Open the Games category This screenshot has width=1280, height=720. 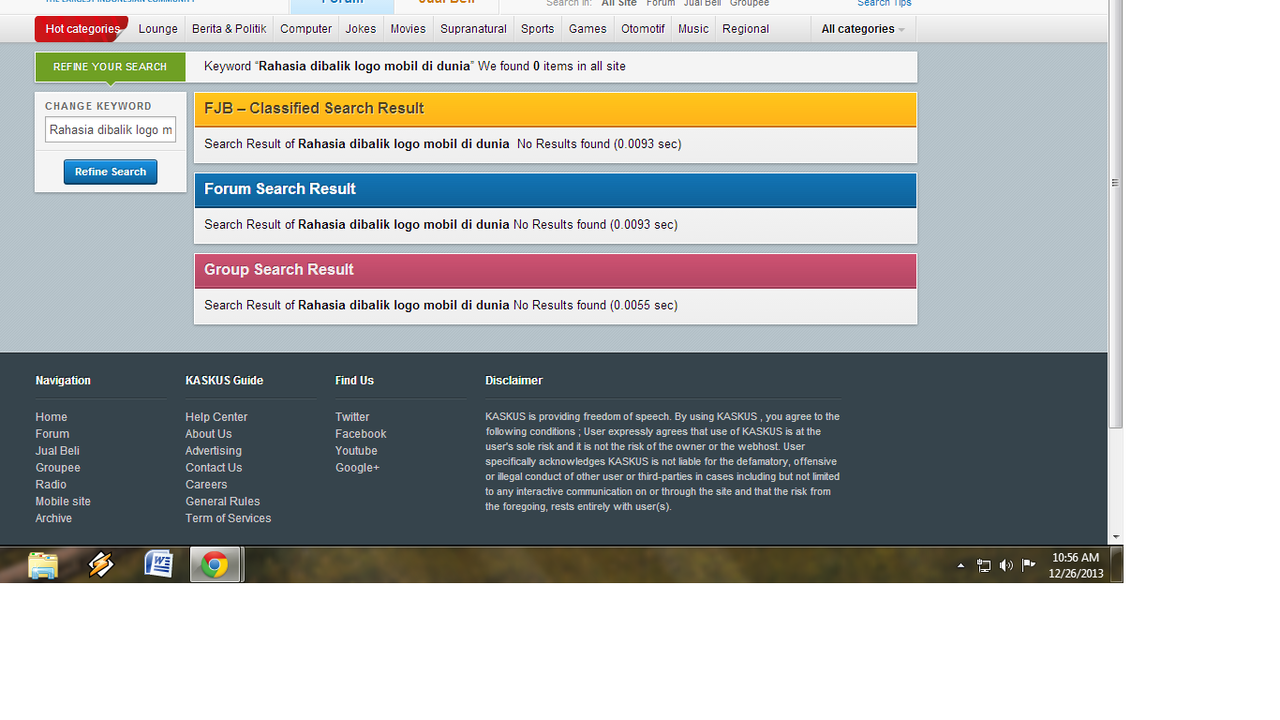588,29
